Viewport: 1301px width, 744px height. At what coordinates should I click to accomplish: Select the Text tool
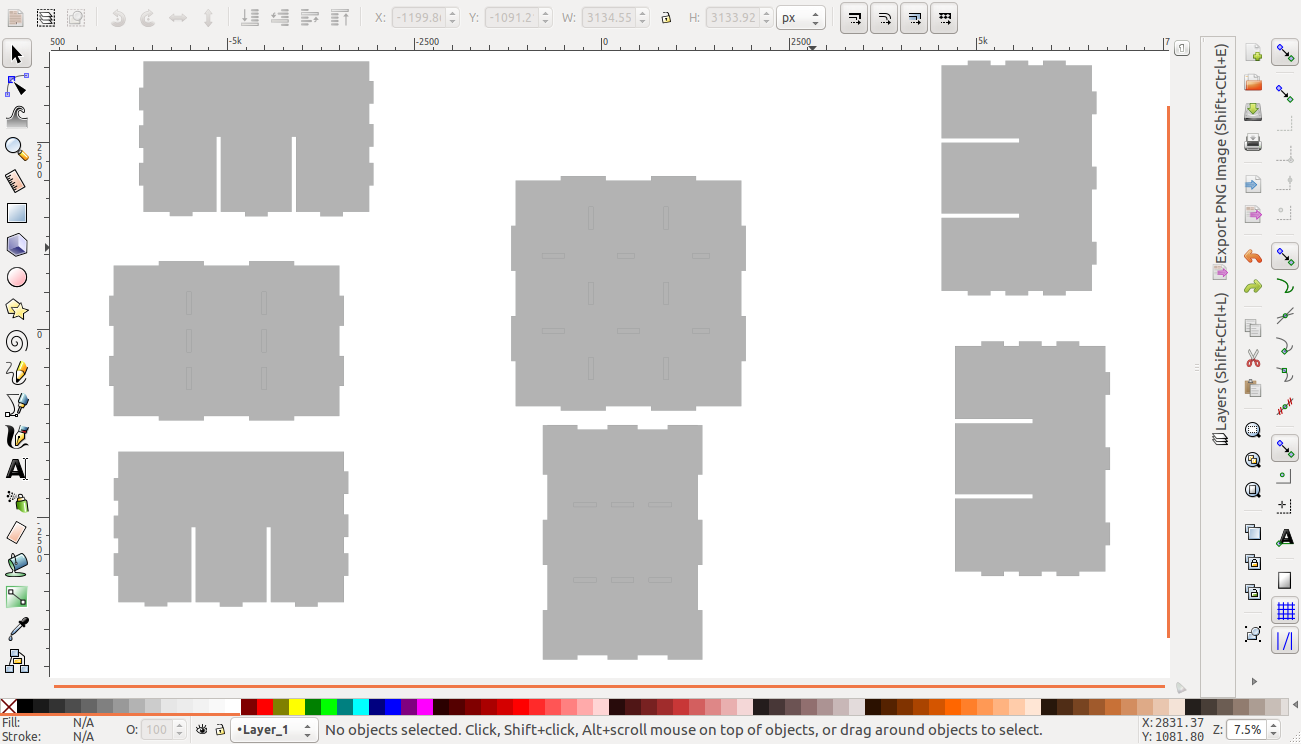coord(17,469)
